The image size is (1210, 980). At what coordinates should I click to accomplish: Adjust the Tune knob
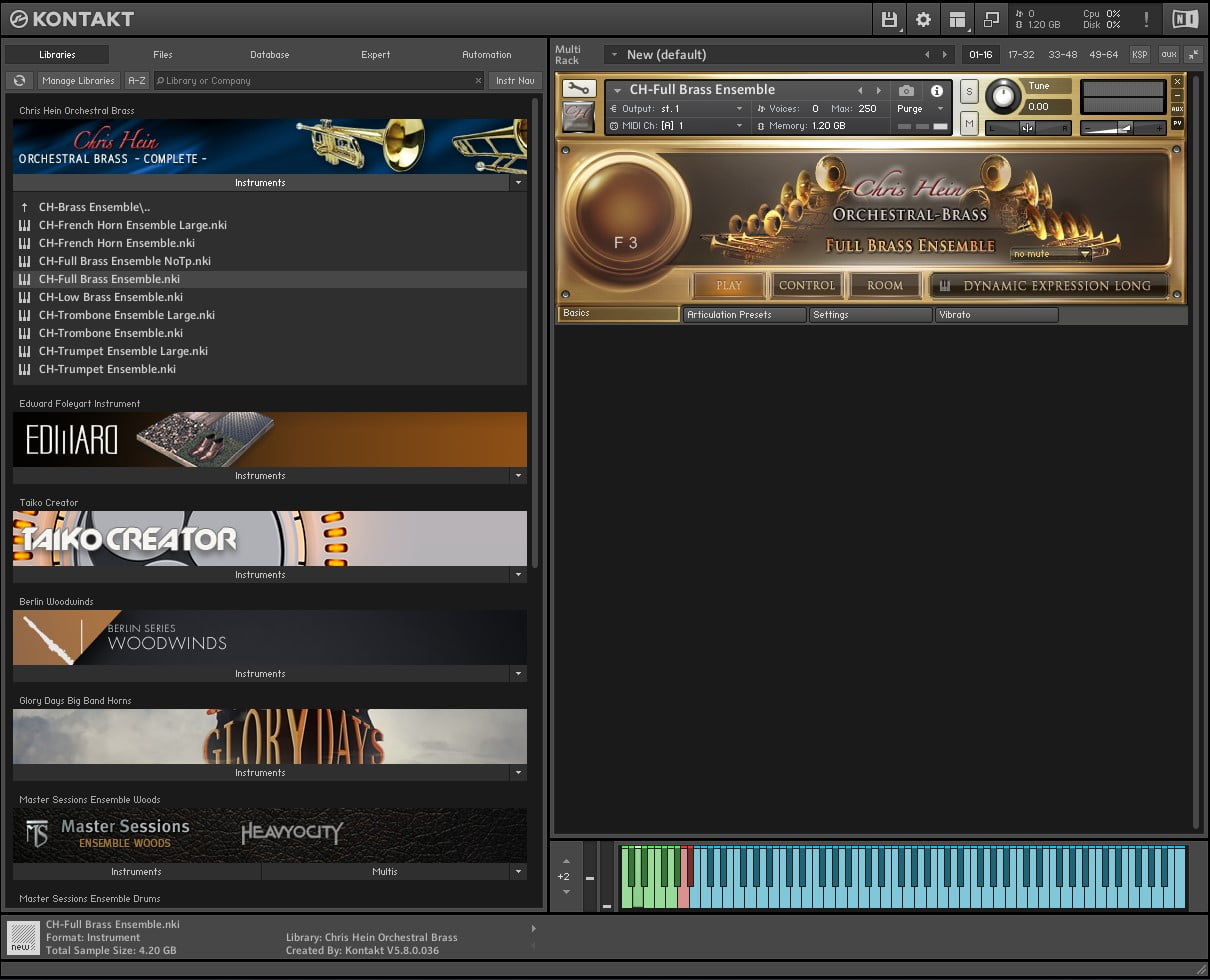pos(1004,97)
